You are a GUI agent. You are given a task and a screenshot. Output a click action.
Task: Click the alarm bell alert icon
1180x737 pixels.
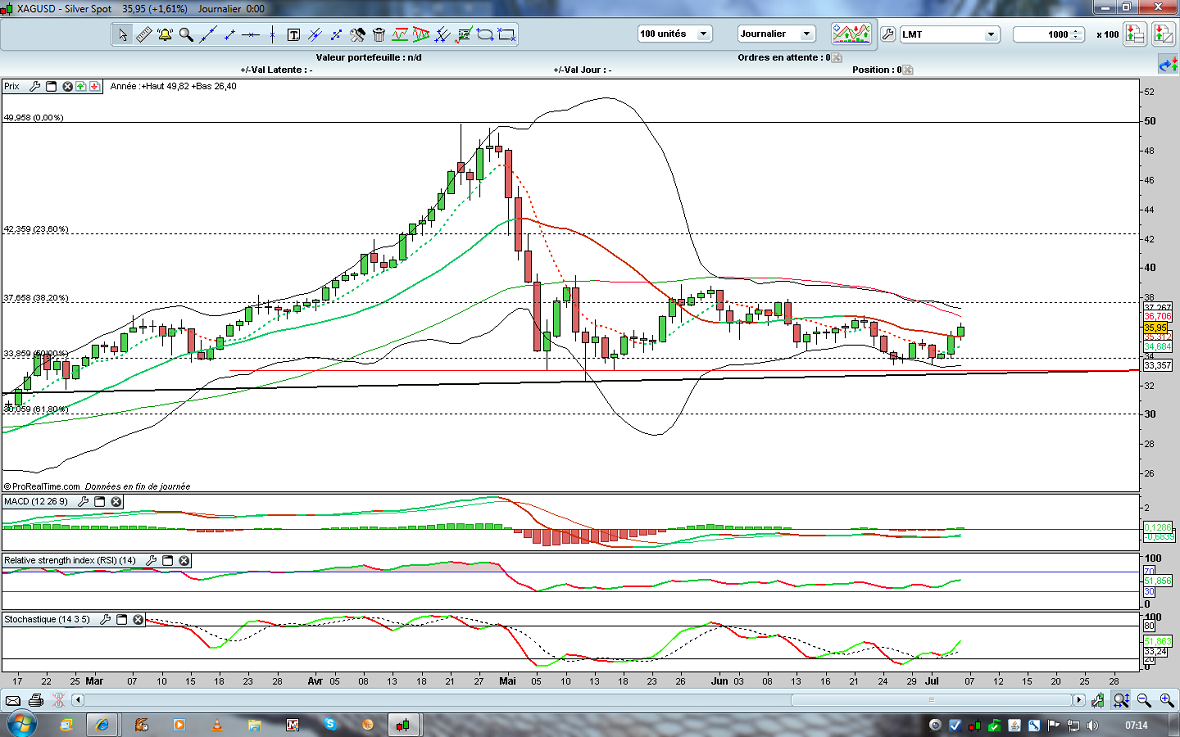pyautogui.click(x=164, y=35)
